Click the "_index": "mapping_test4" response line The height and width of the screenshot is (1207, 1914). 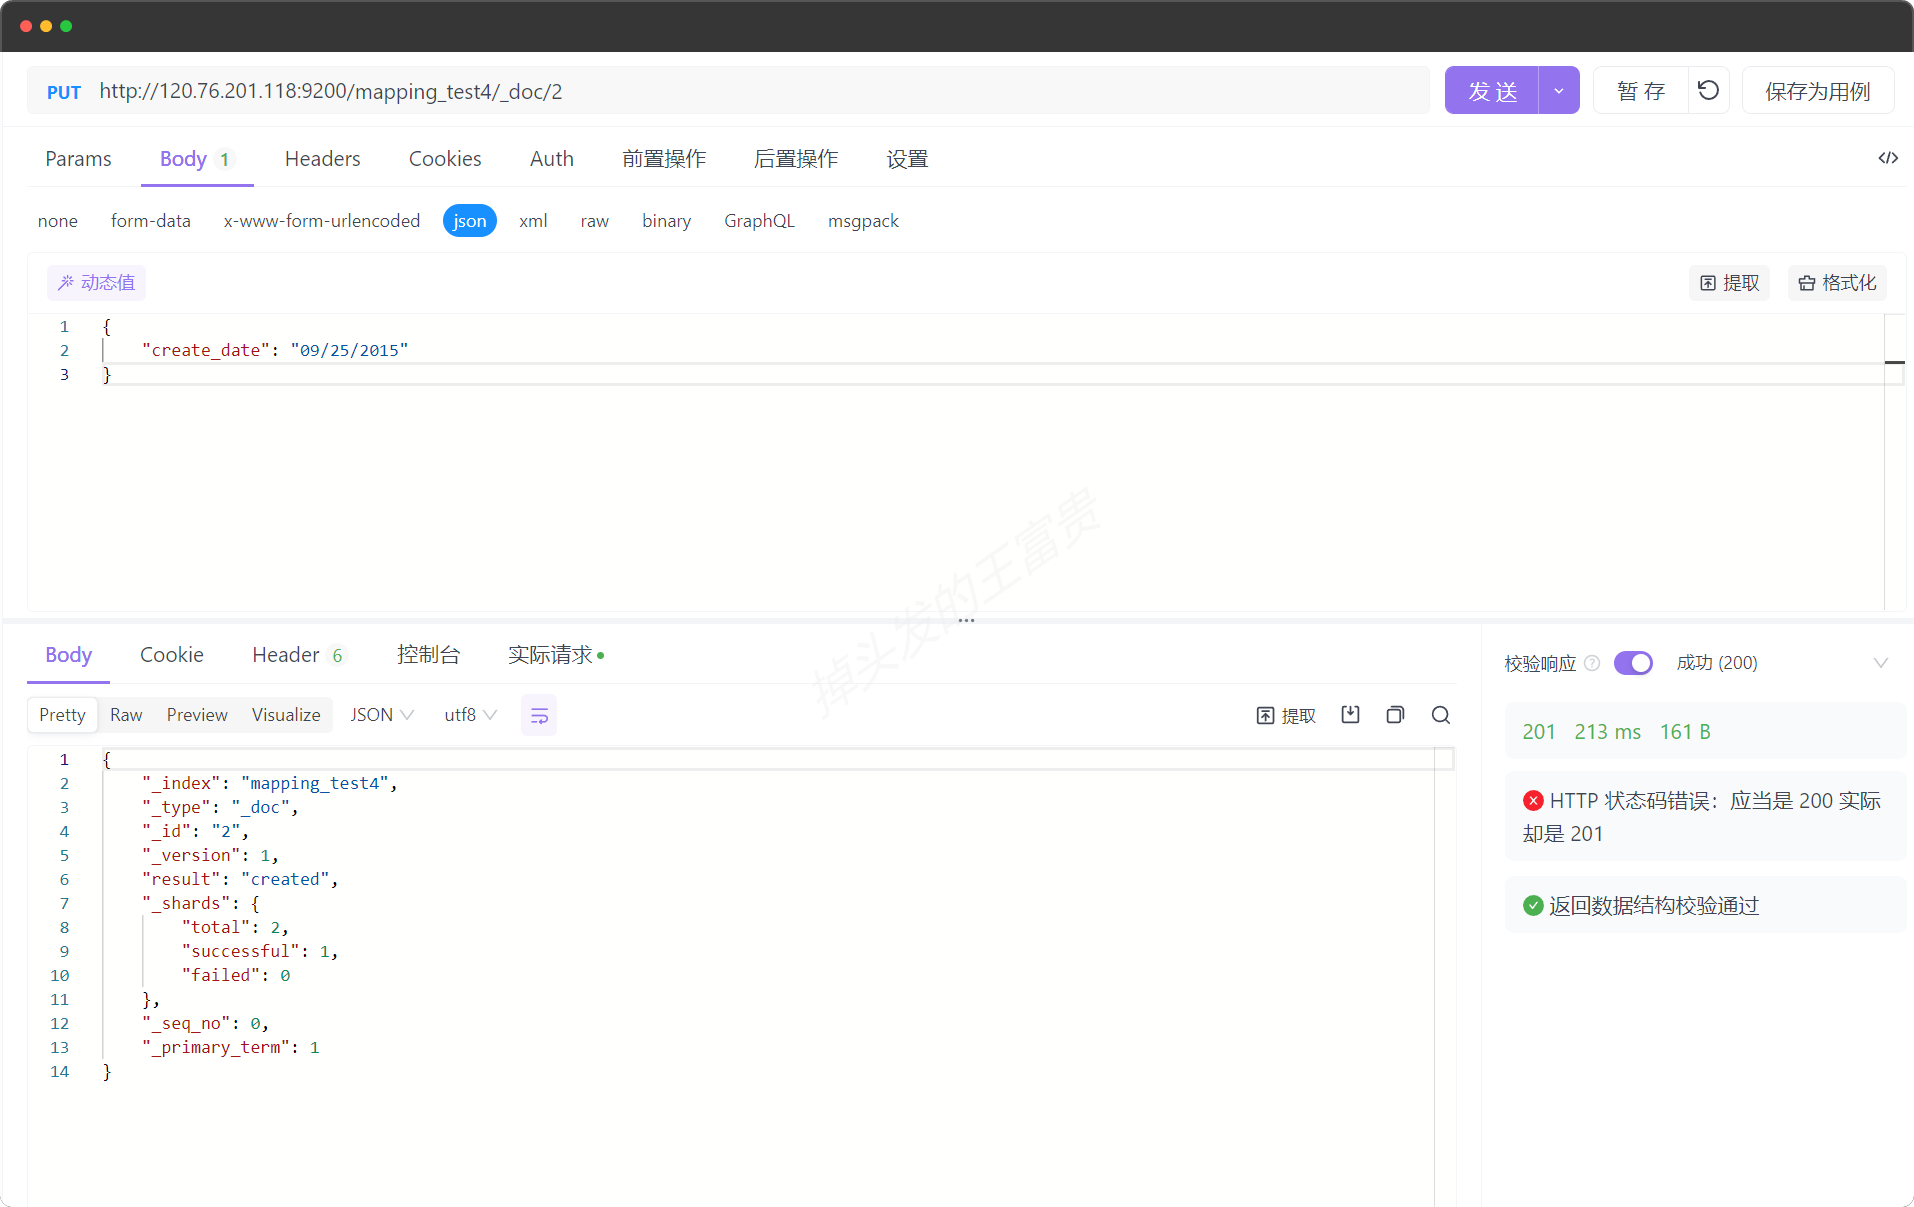click(x=270, y=783)
